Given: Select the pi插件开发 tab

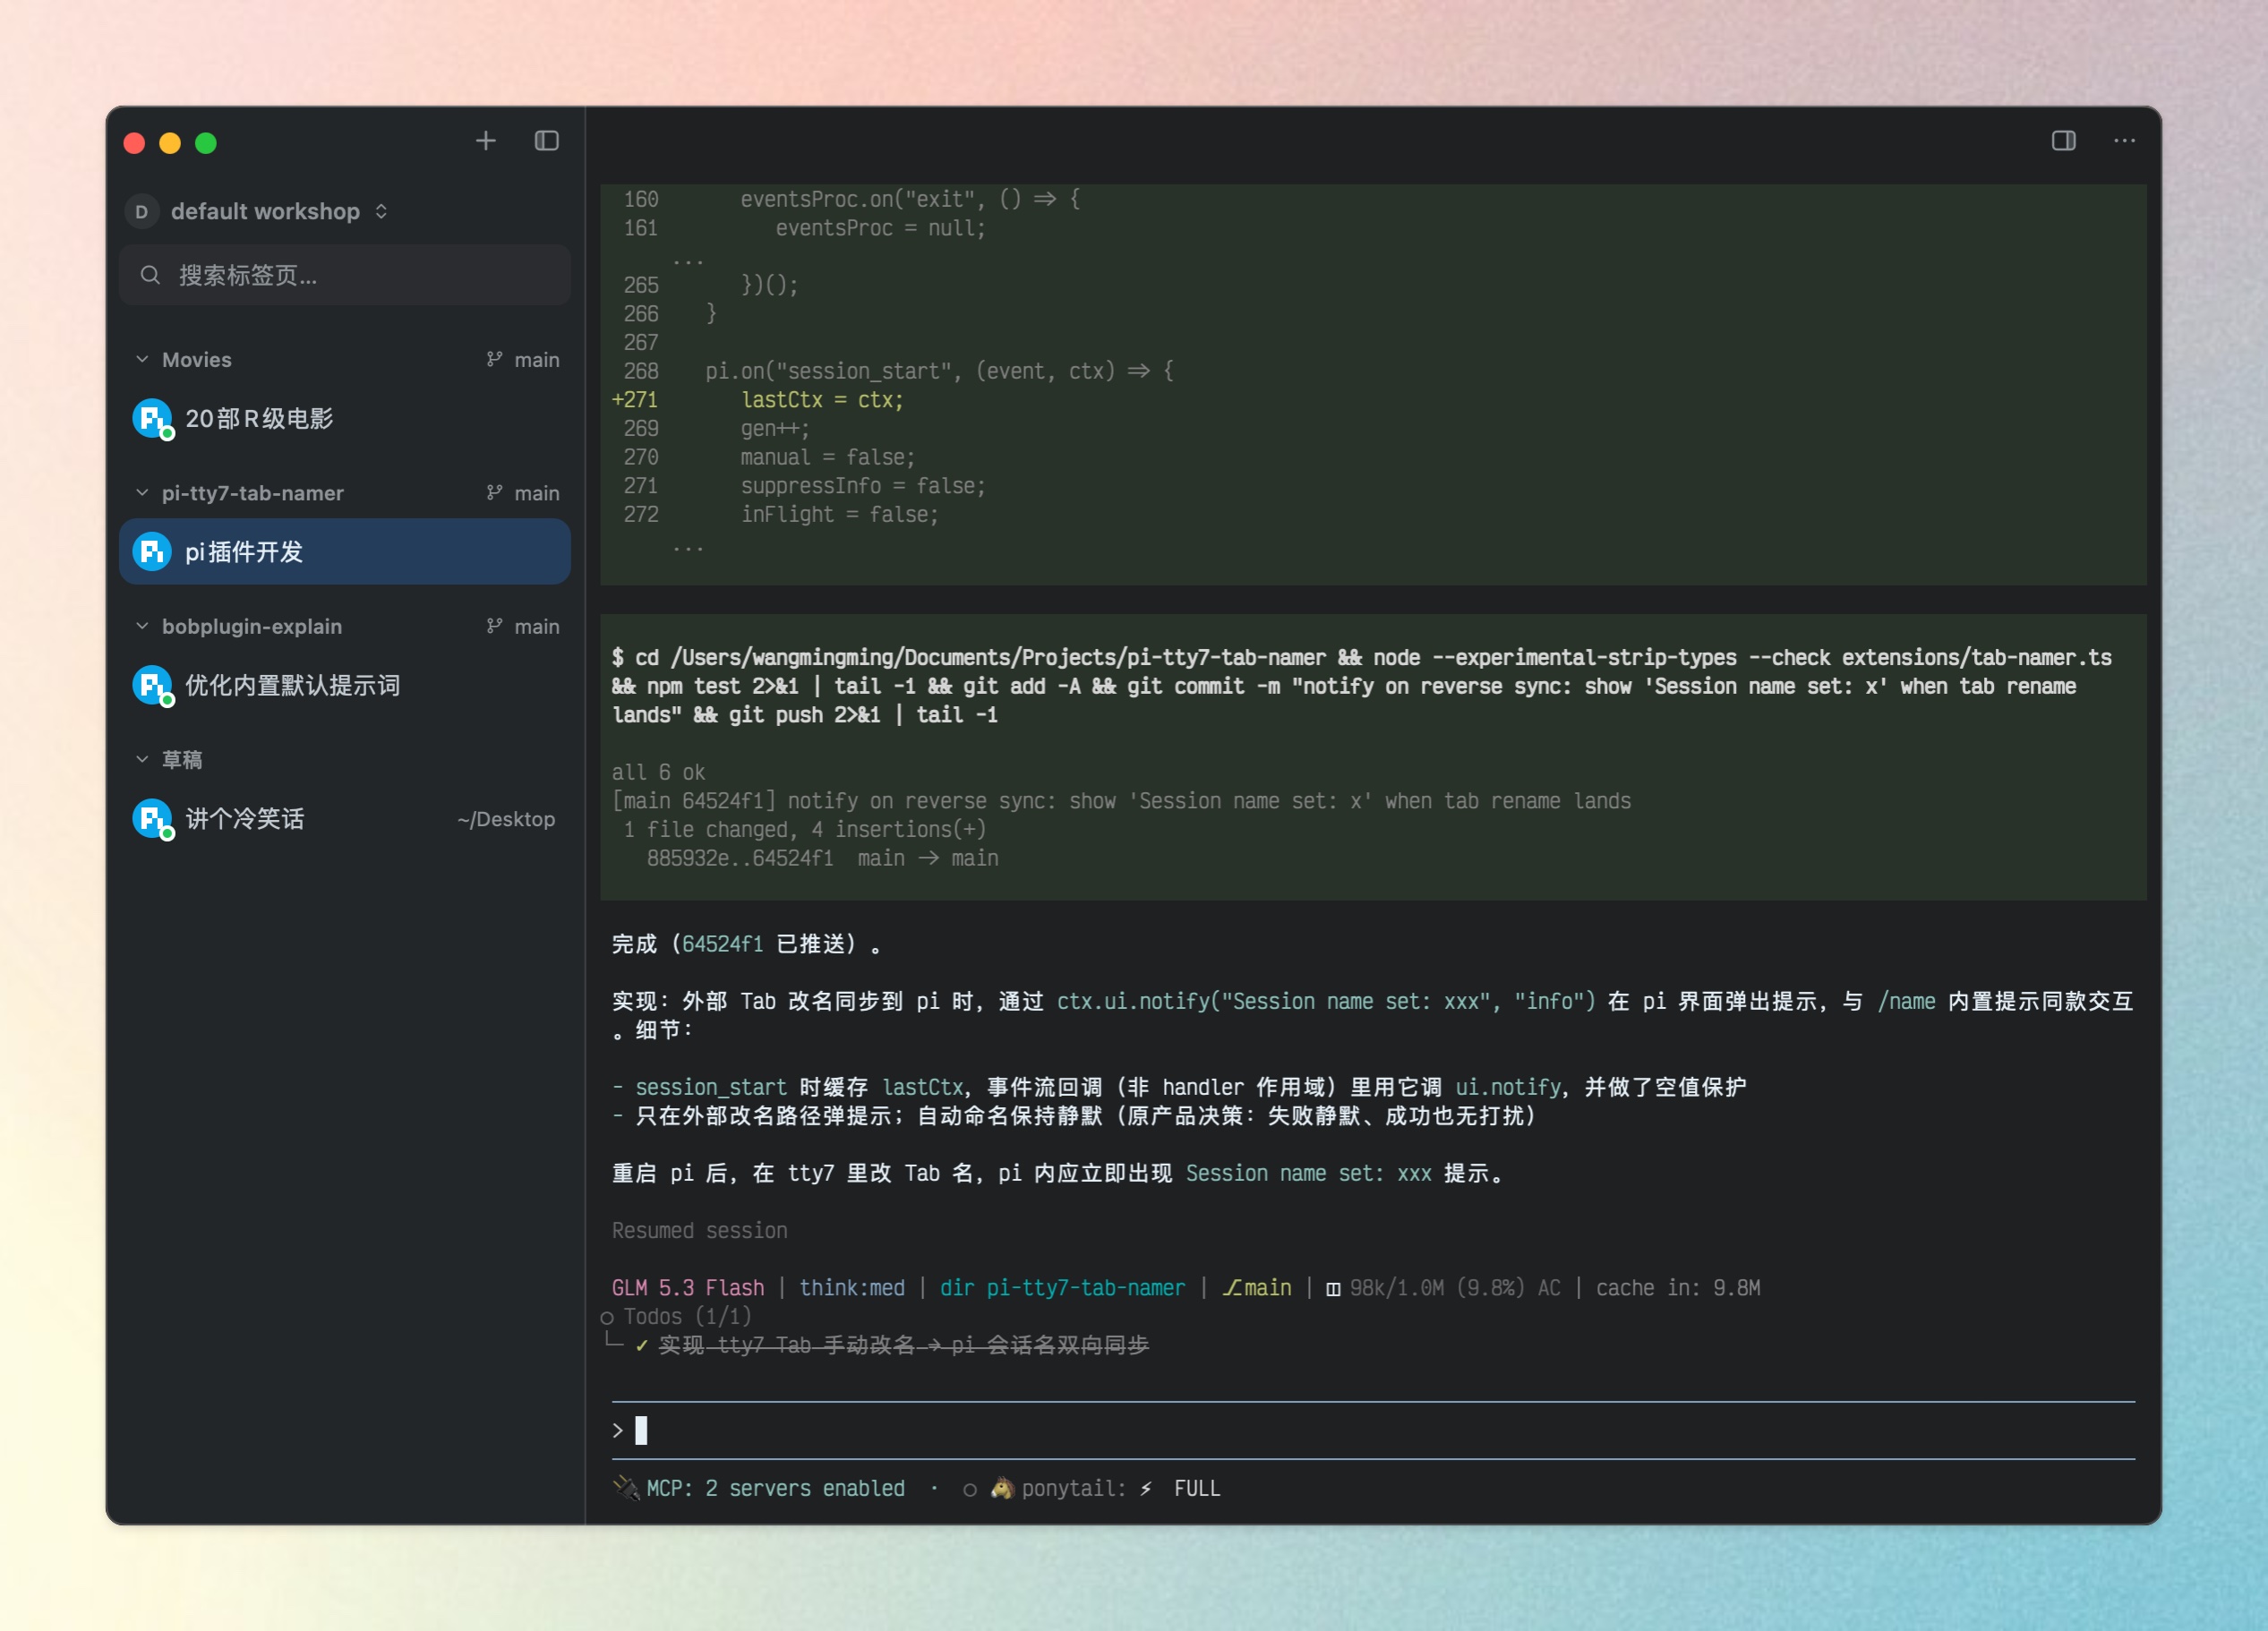Looking at the screenshot, I should coord(345,551).
